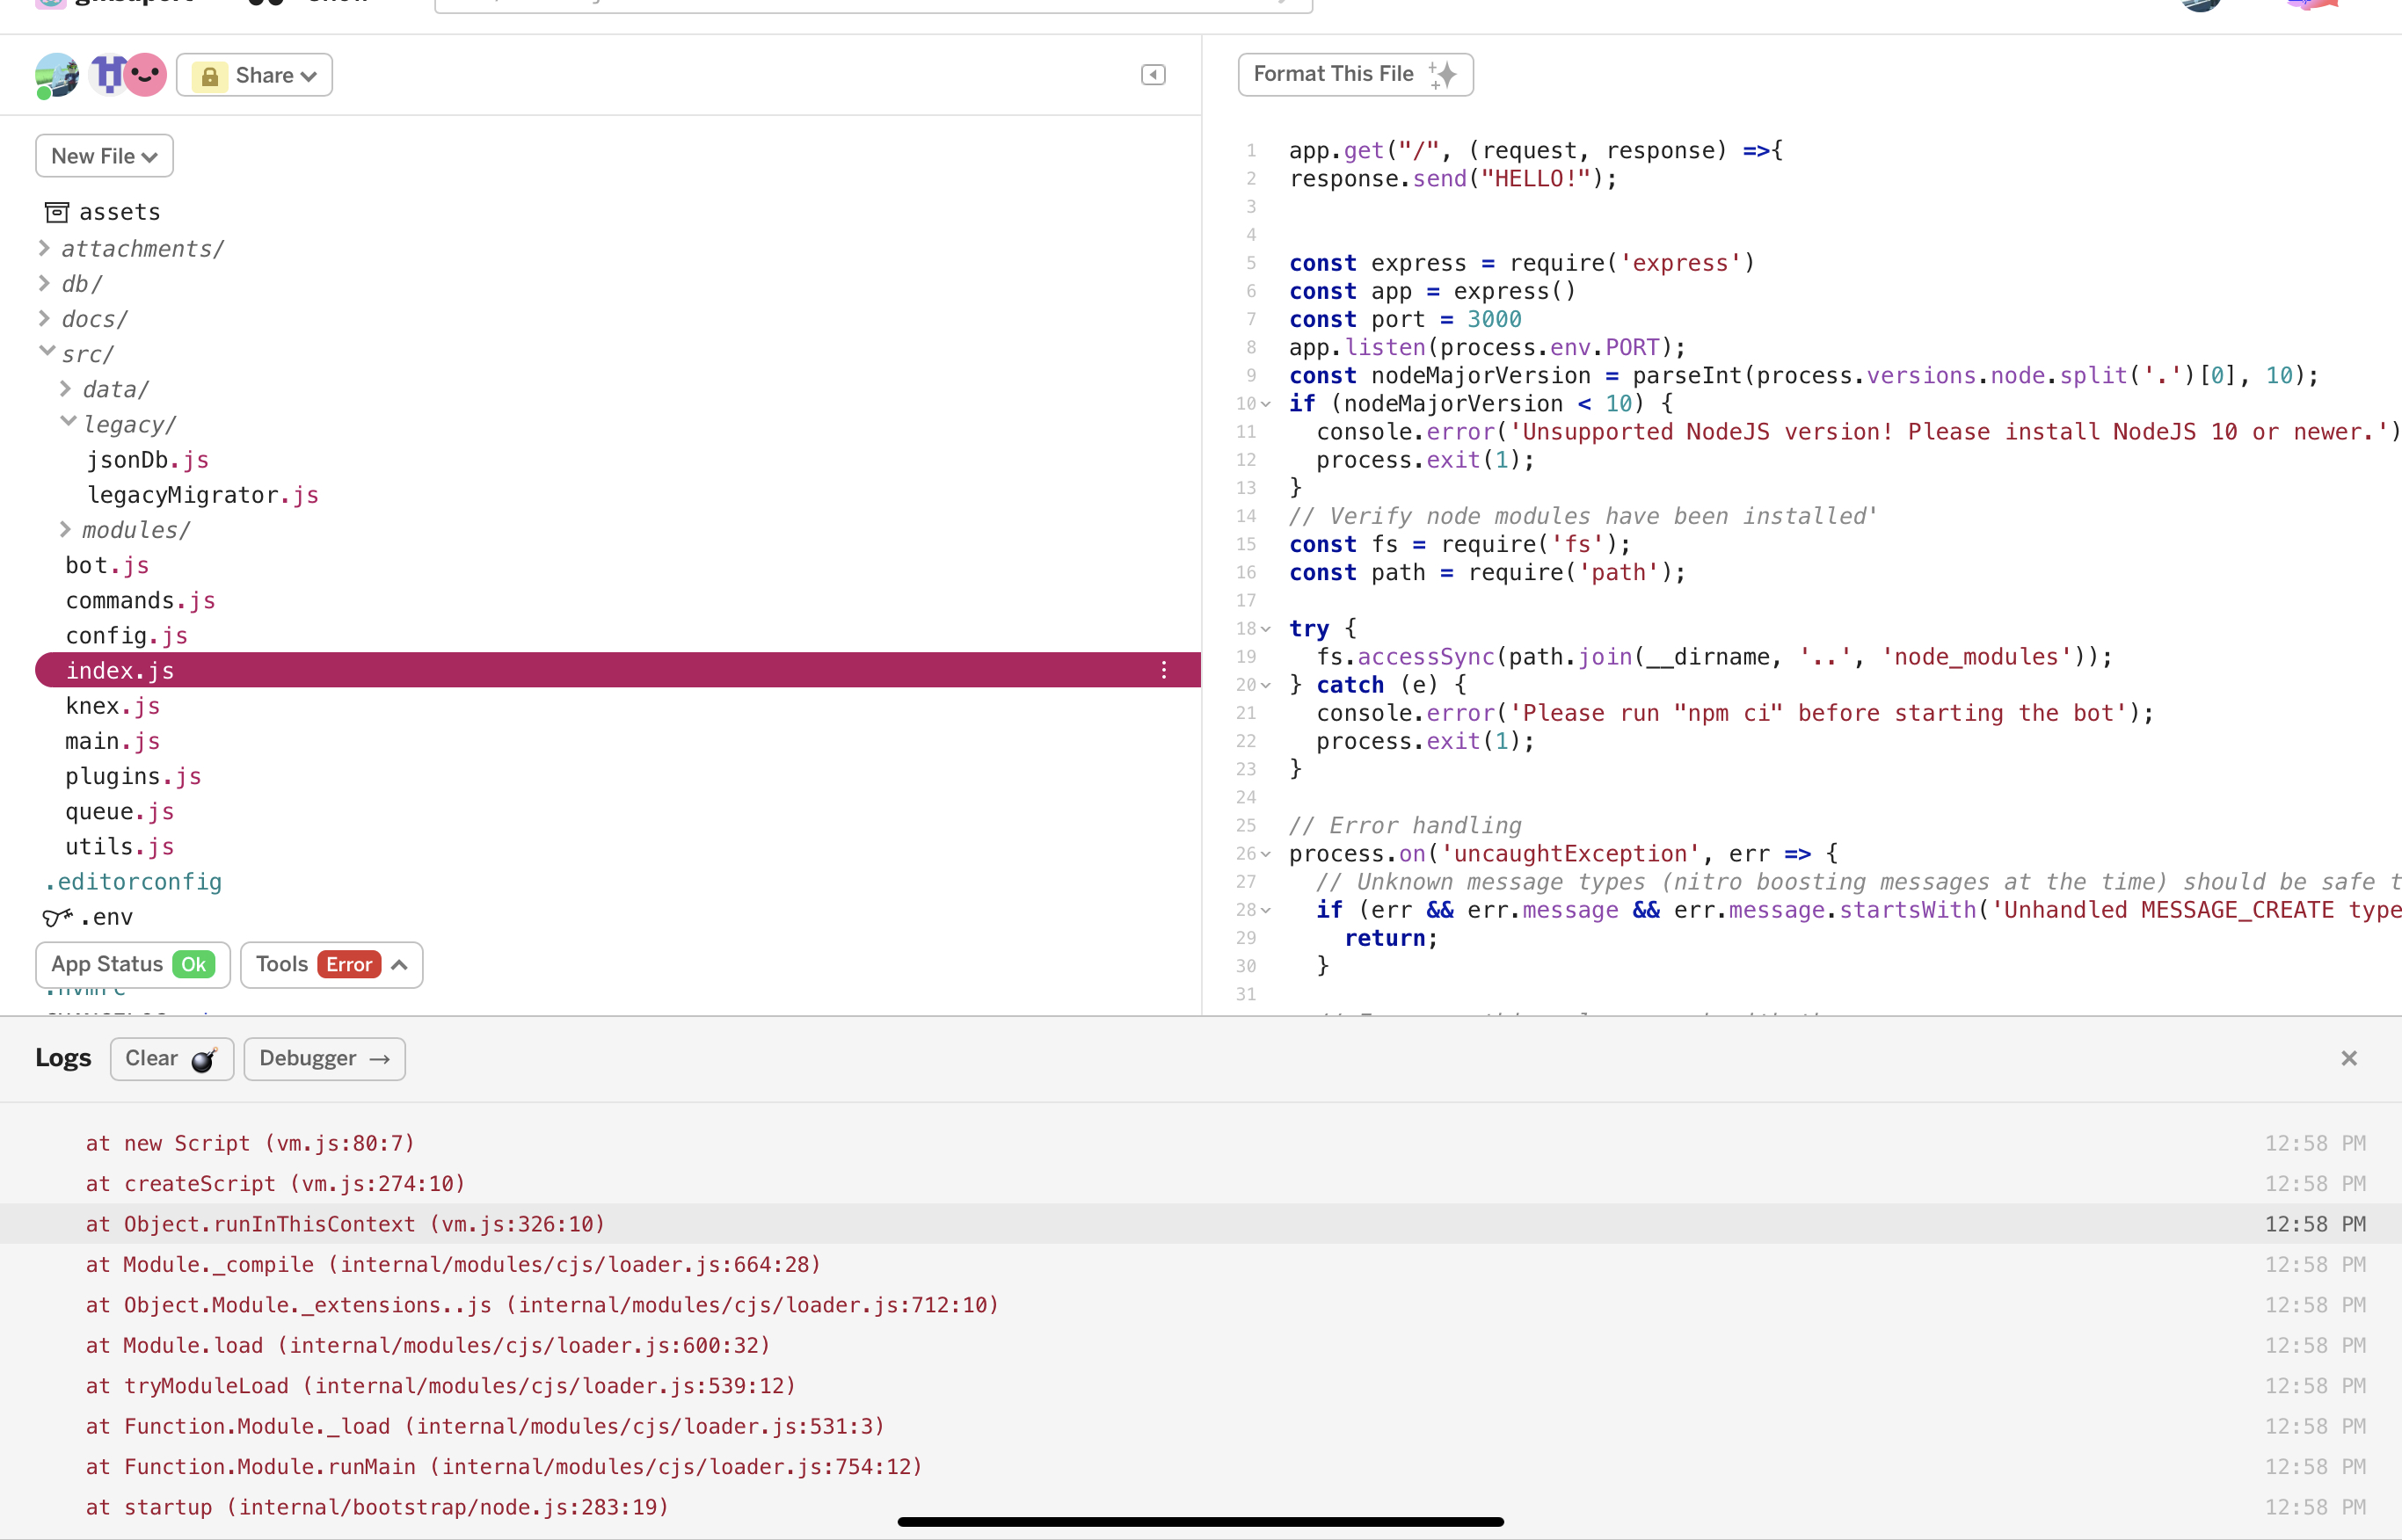Clear the logs
The height and width of the screenshot is (1540, 2402).
[x=171, y=1058]
